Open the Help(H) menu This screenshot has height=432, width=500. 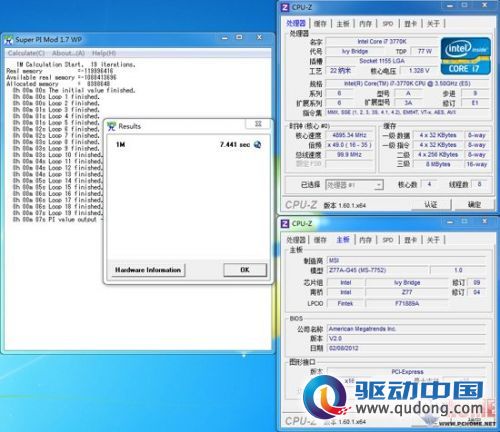104,53
